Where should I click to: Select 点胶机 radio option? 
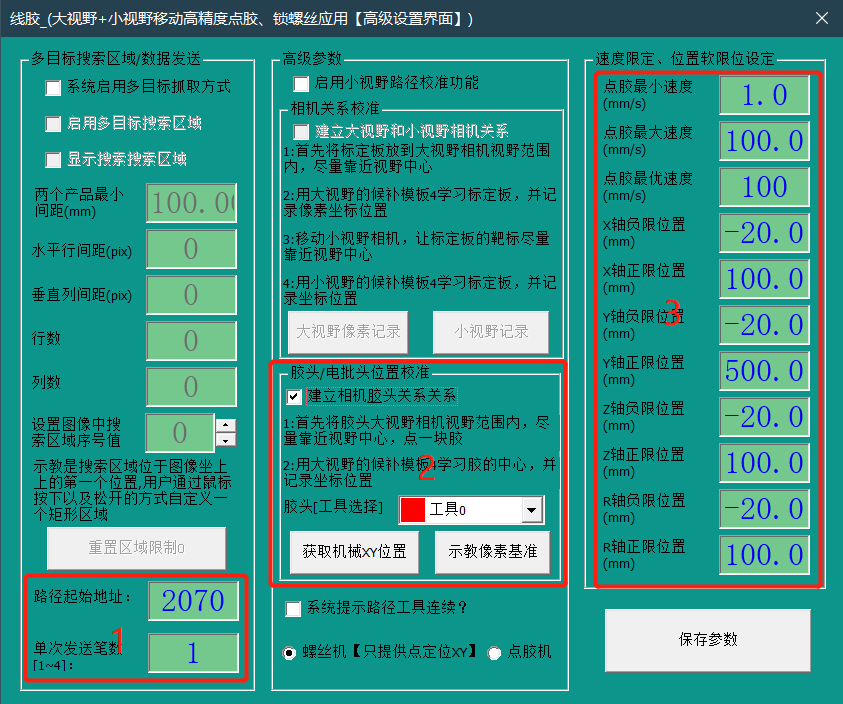tap(494, 652)
